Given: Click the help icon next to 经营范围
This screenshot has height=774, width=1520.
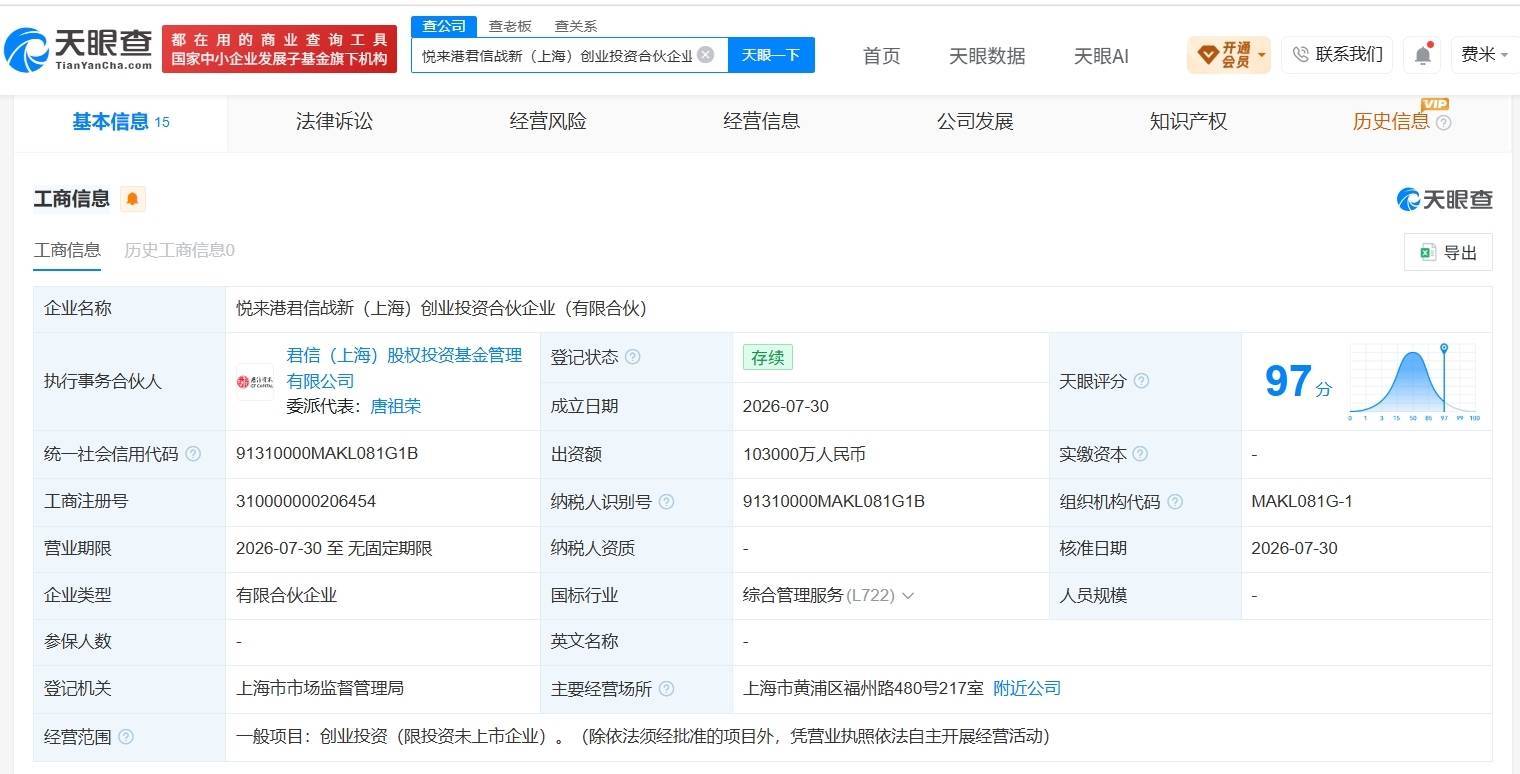Looking at the screenshot, I should 125,737.
